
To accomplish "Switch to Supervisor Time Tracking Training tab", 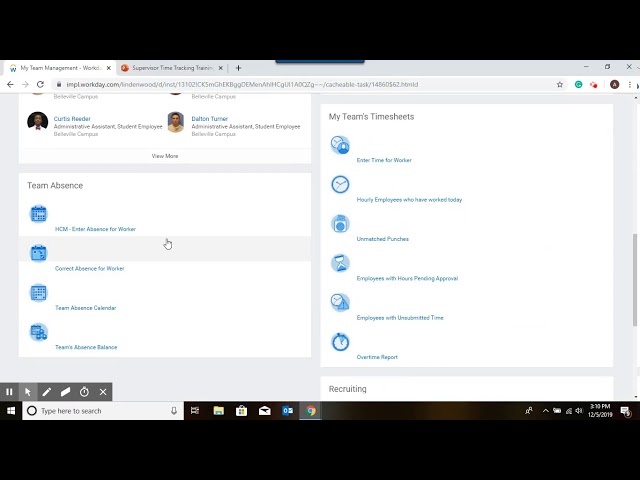I will (x=171, y=68).
